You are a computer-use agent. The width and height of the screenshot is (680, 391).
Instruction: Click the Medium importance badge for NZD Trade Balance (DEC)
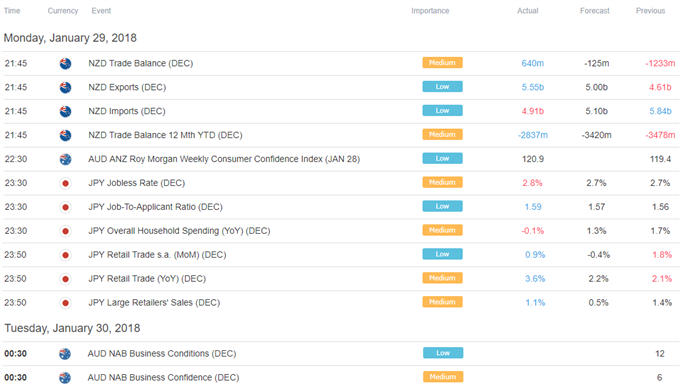tap(442, 63)
